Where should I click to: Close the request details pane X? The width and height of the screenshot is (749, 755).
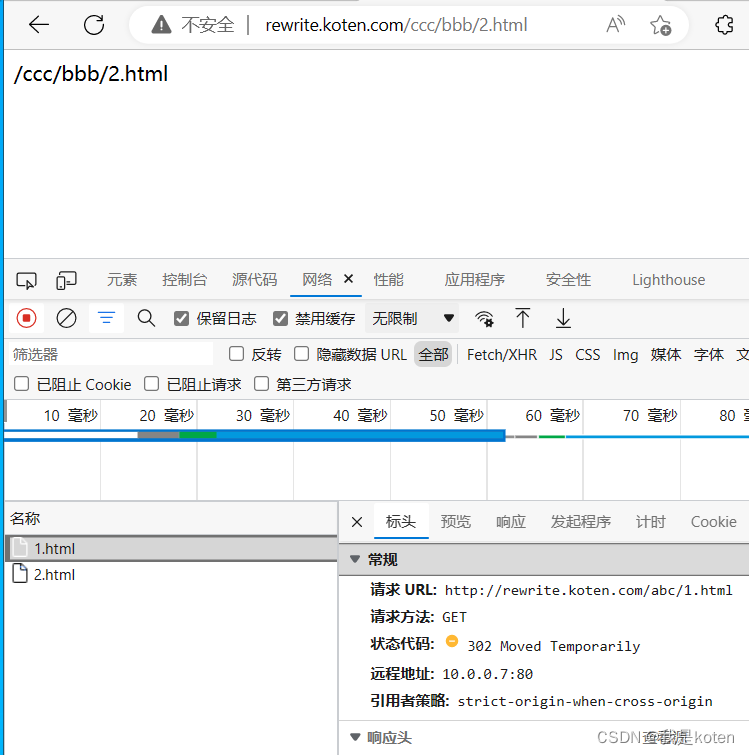pyautogui.click(x=357, y=522)
